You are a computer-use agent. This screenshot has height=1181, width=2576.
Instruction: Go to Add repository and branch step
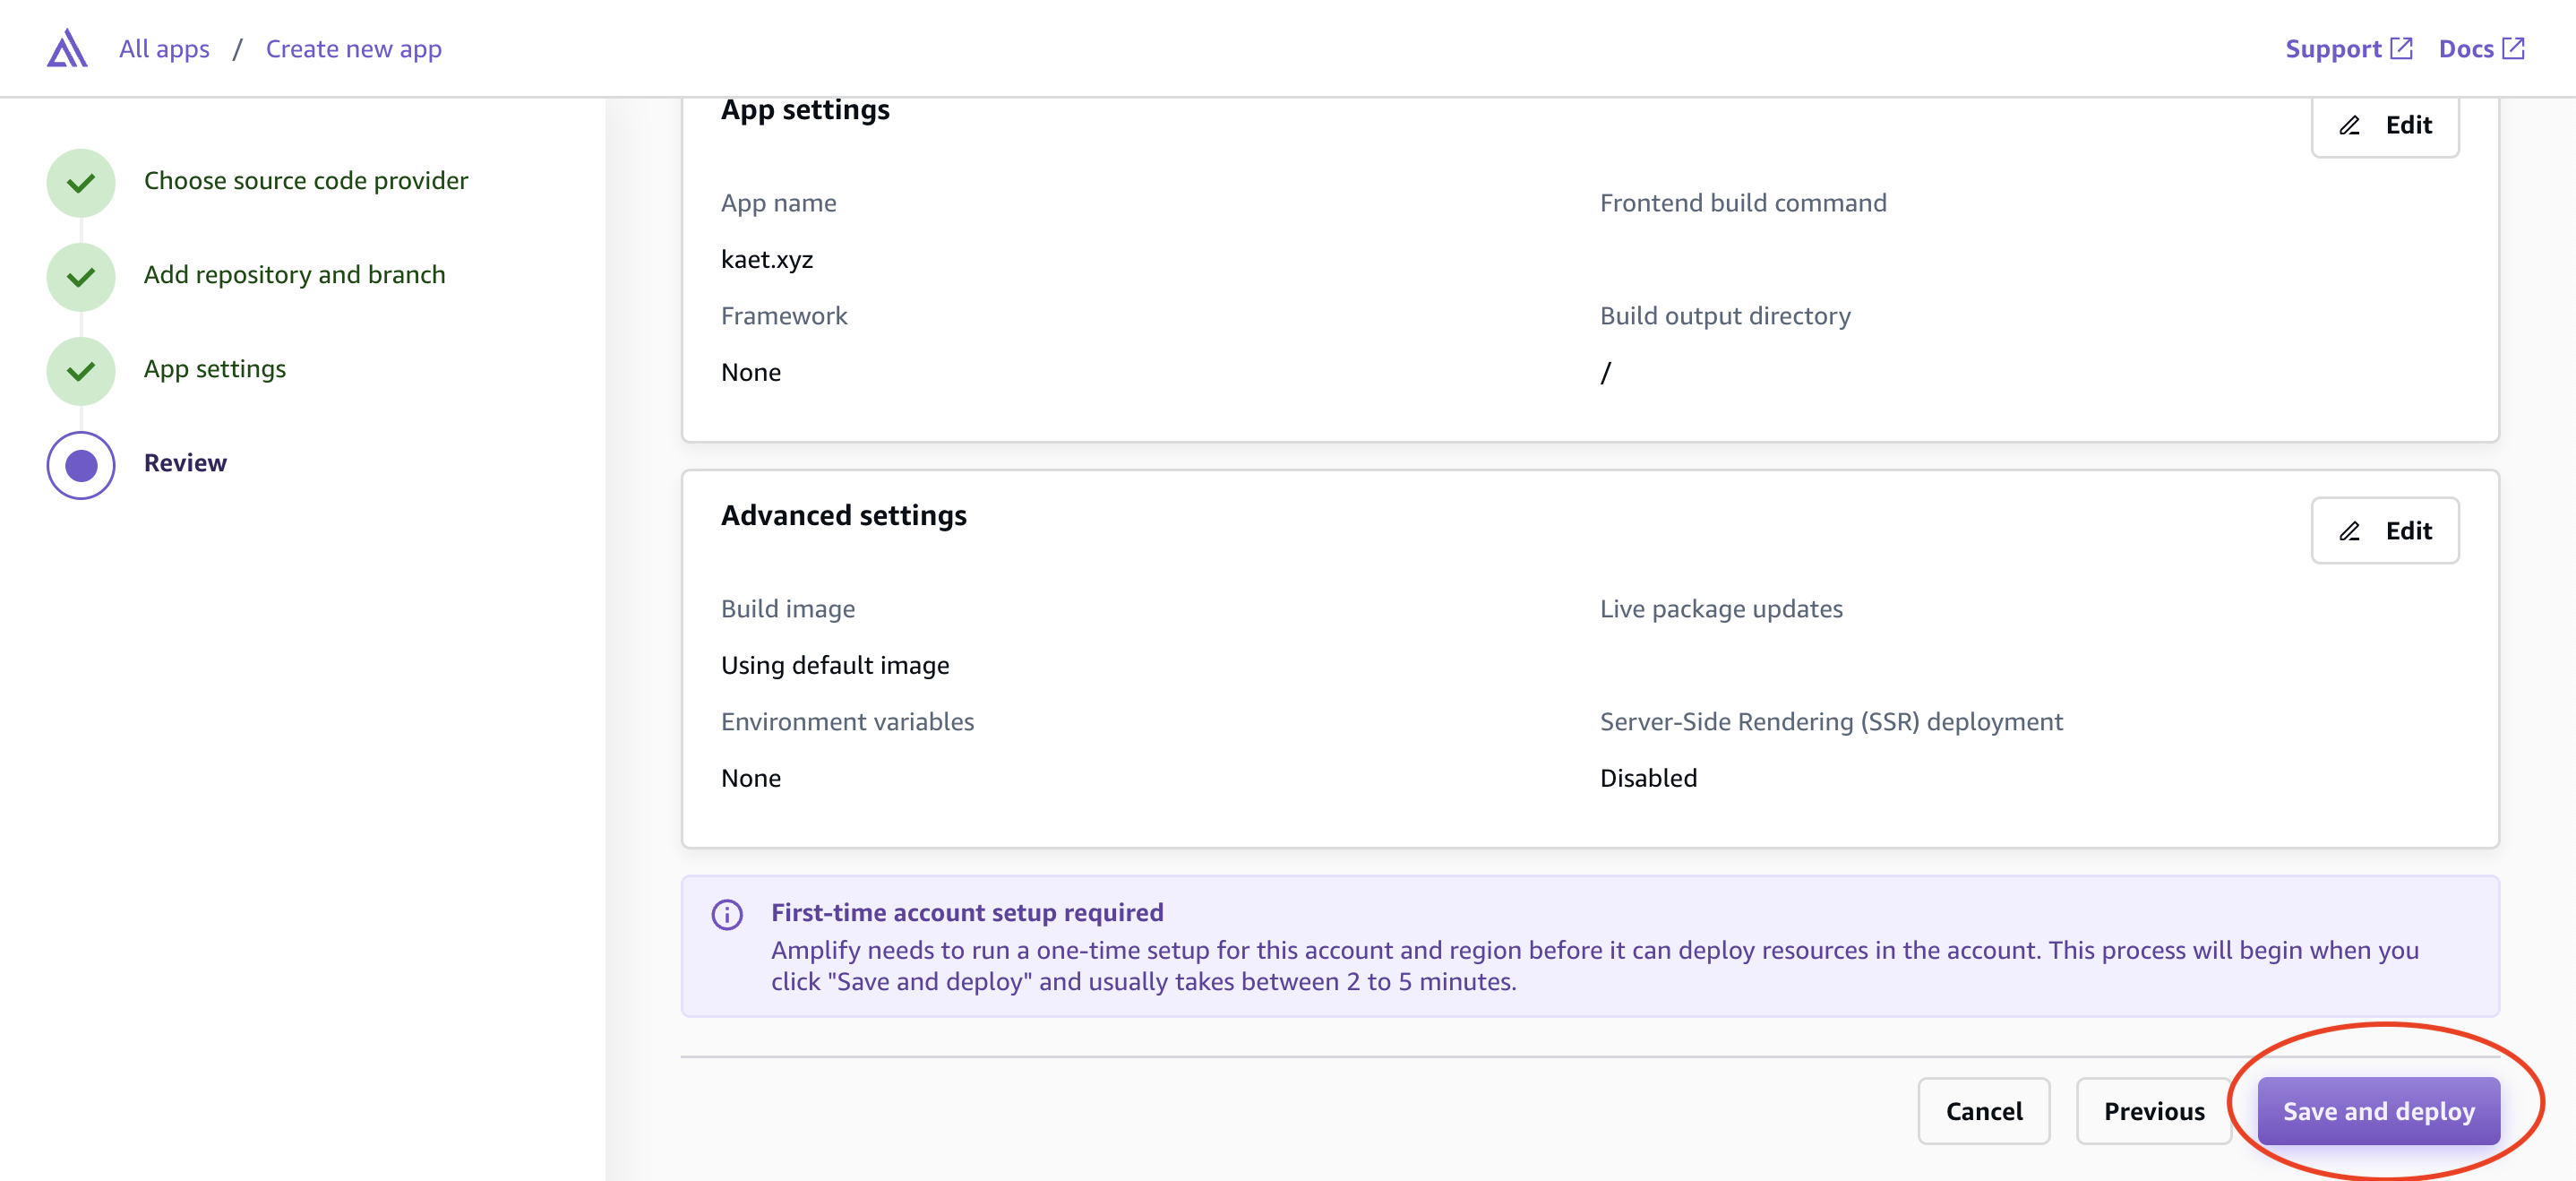point(295,274)
